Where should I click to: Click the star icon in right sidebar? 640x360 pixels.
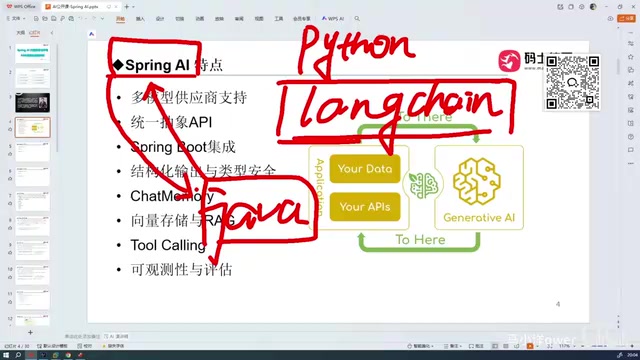point(631,56)
